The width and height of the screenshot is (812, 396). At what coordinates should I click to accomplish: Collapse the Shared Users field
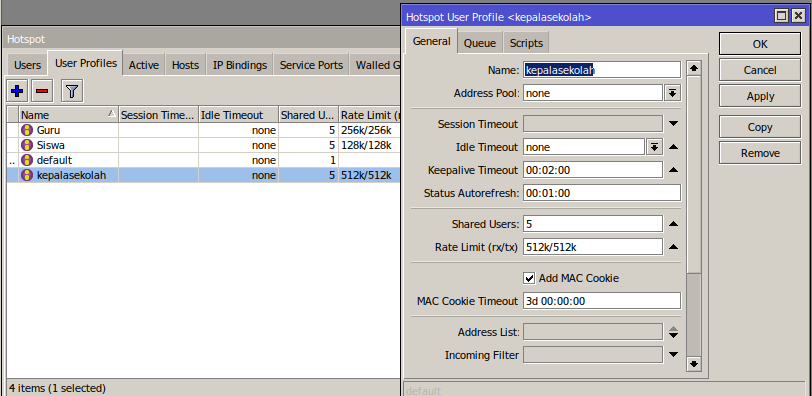[x=673, y=224]
